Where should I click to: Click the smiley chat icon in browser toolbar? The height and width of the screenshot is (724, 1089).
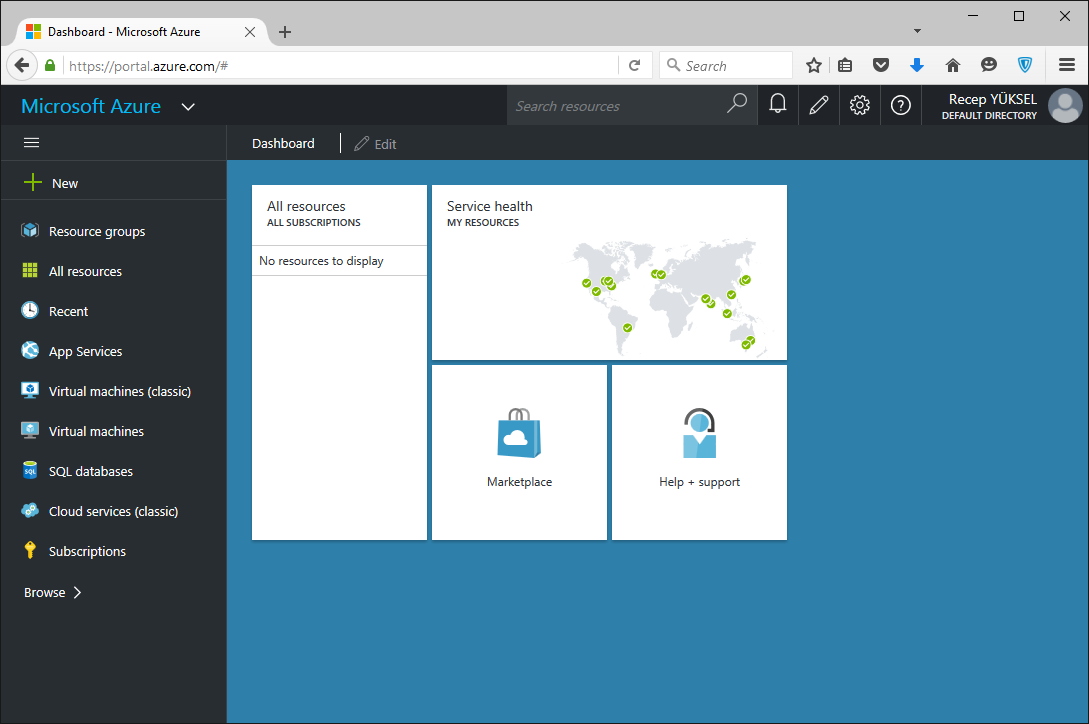[x=989, y=65]
